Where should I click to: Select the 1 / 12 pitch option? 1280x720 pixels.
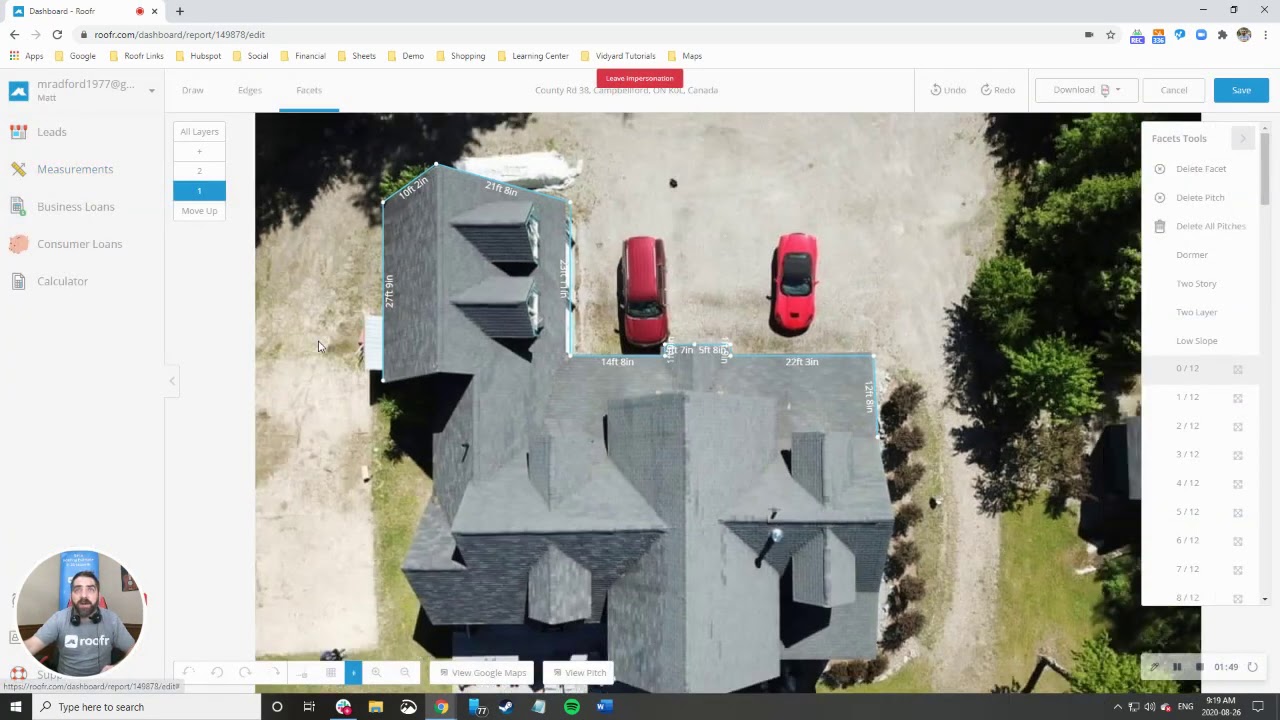(x=1200, y=398)
